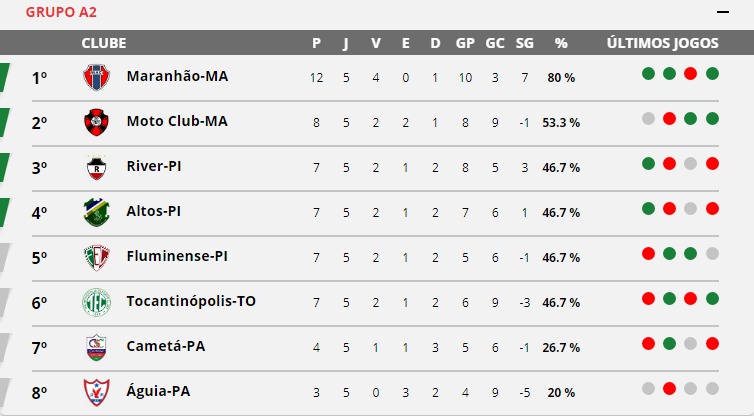This screenshot has height=416, width=754.
Task: Click the Cametá-PA team crest
Action: click(97, 347)
